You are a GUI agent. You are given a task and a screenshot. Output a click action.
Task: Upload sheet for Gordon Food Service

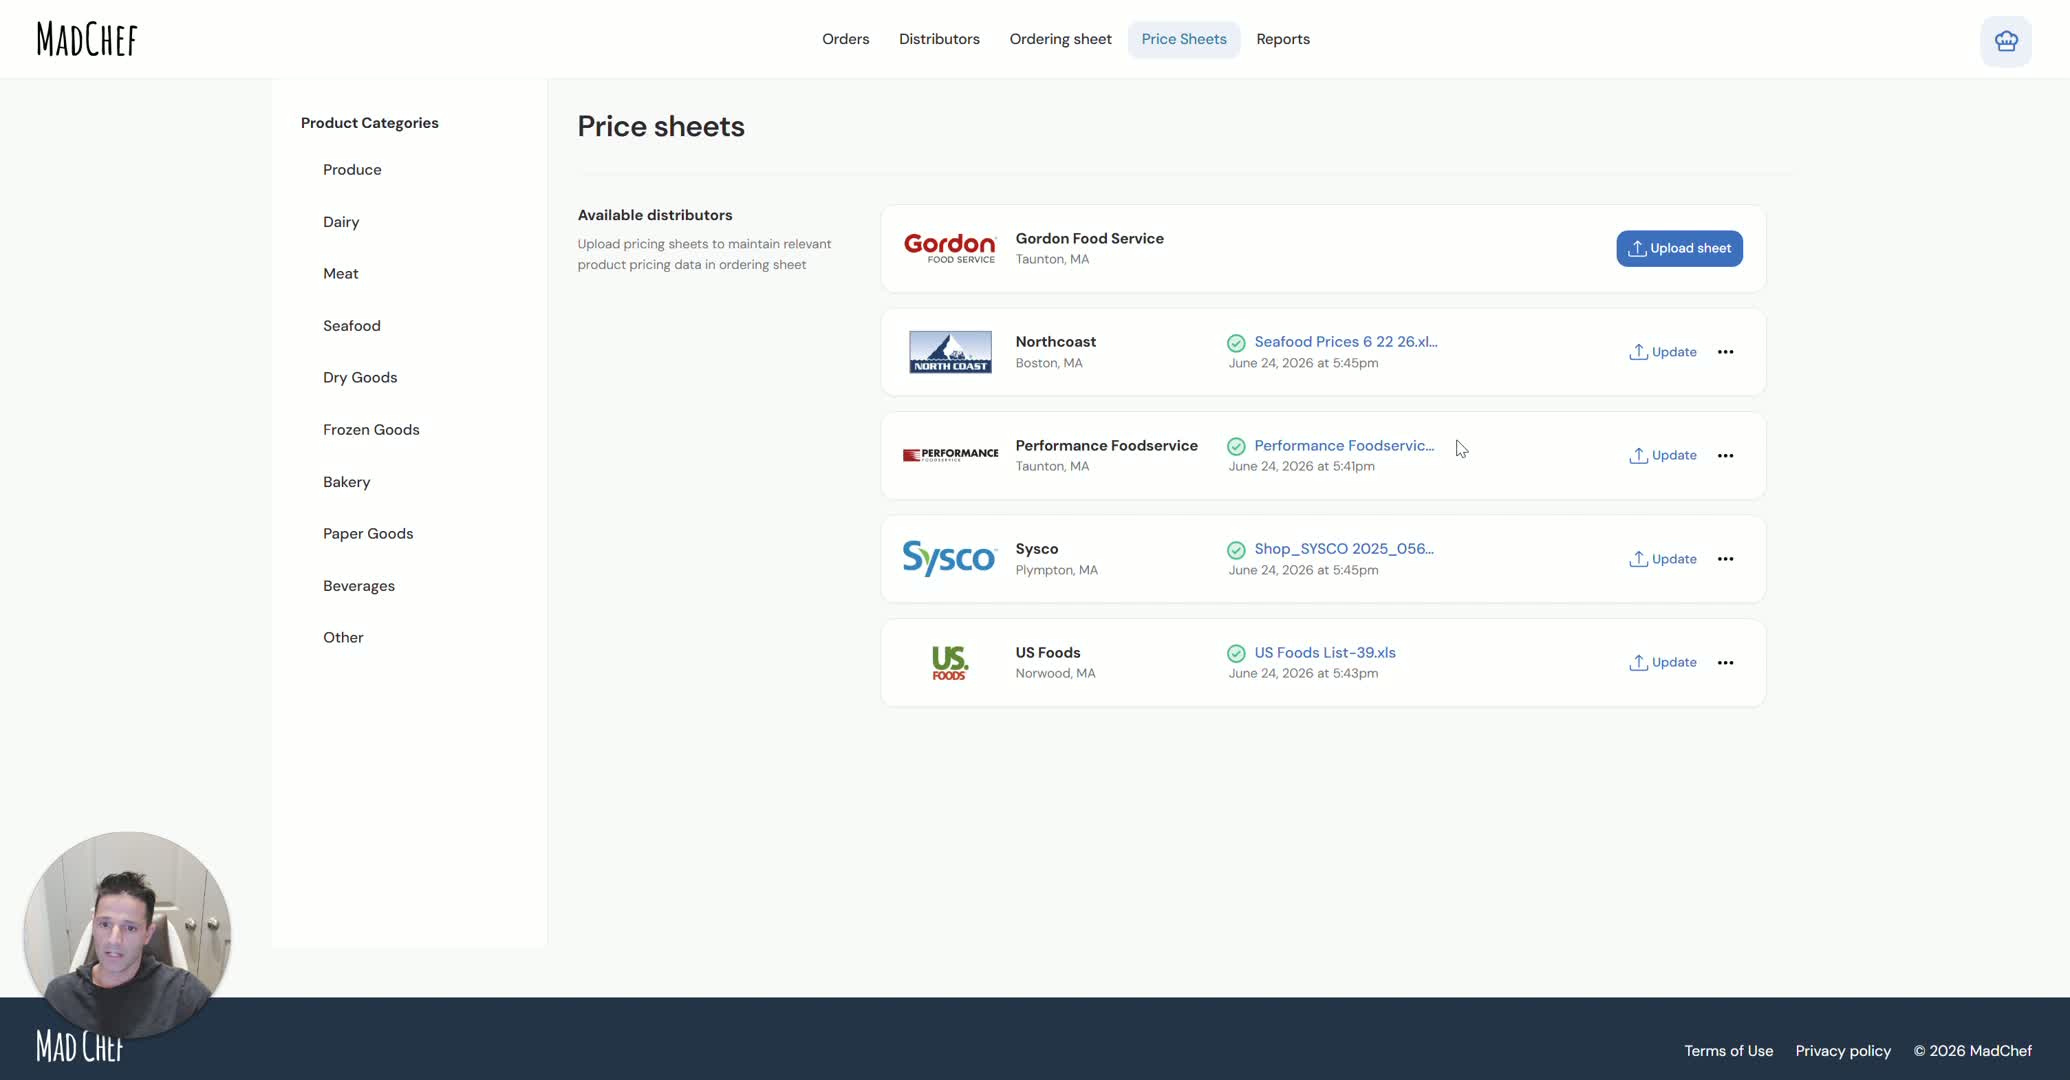coord(1679,248)
